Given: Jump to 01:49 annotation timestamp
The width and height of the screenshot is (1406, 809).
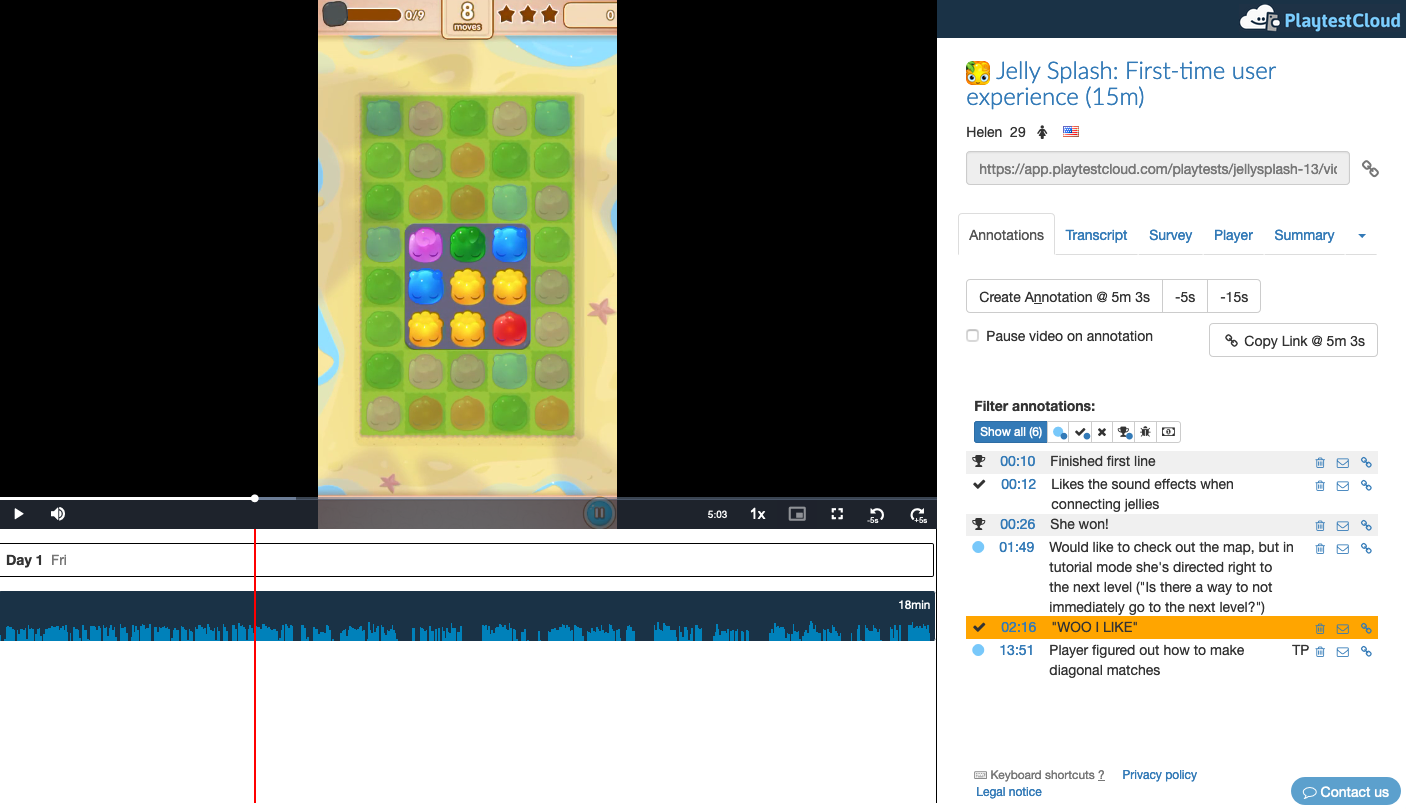Looking at the screenshot, I should click(x=1016, y=547).
